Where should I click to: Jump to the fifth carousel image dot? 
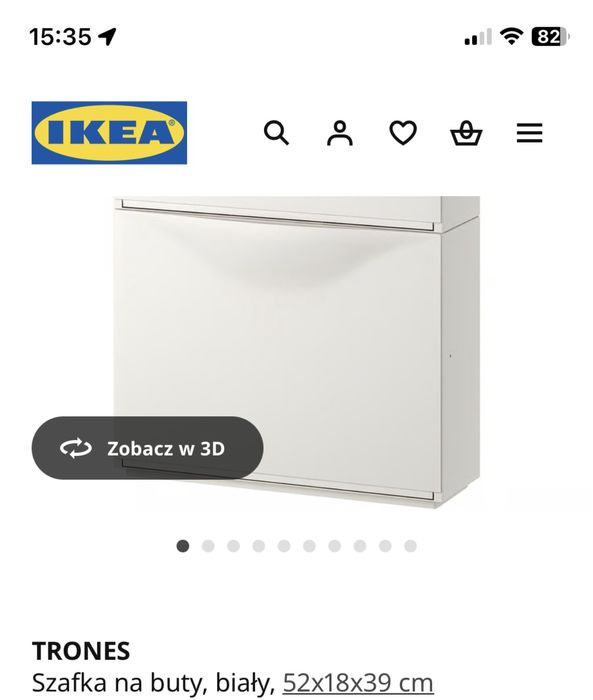point(284,546)
